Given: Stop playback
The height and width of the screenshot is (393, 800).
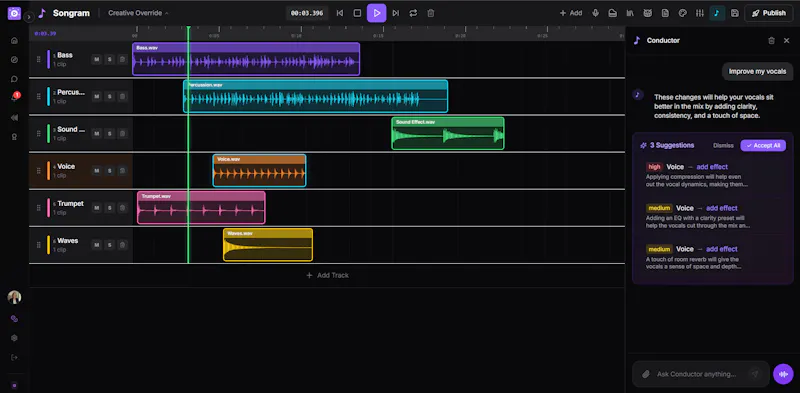Looking at the screenshot, I should click(358, 13).
